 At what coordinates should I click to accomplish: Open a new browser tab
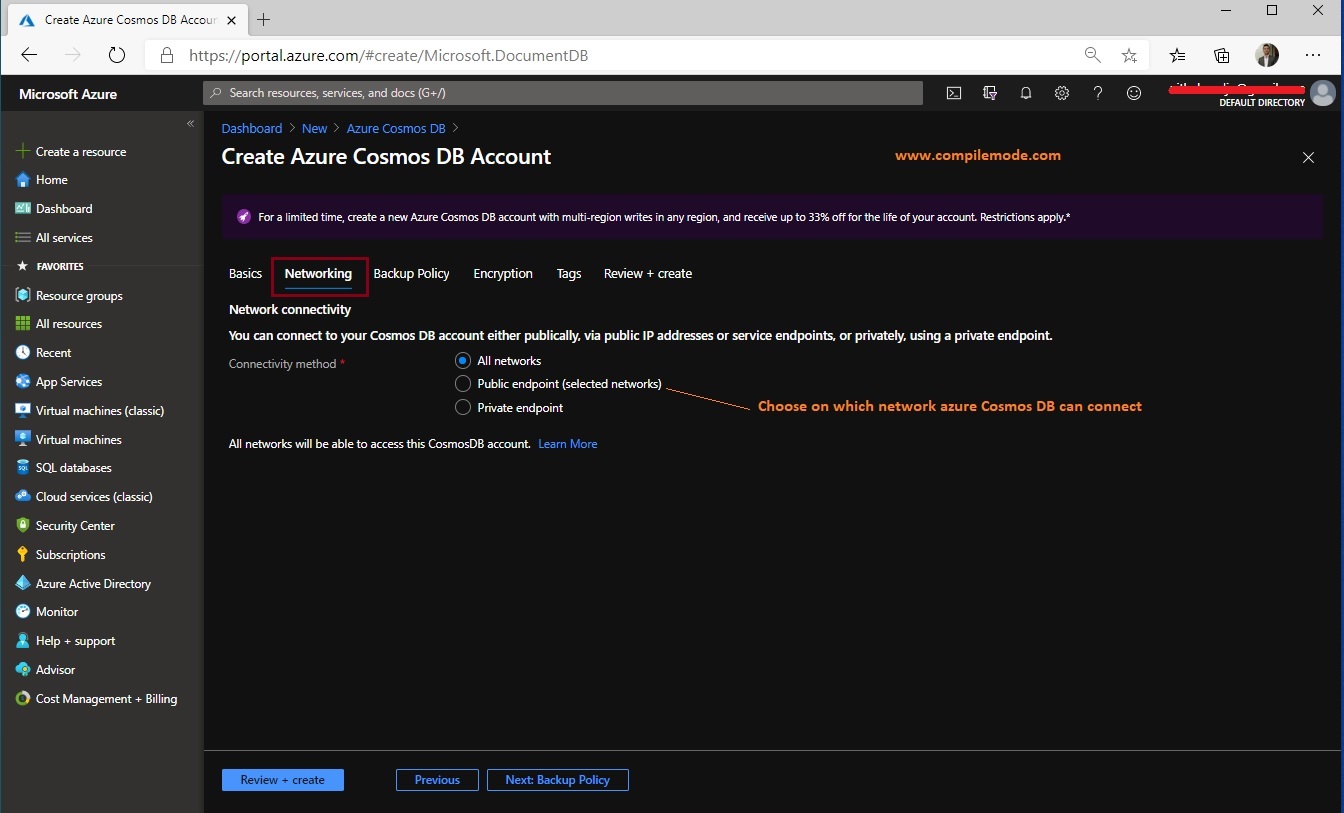pos(264,20)
